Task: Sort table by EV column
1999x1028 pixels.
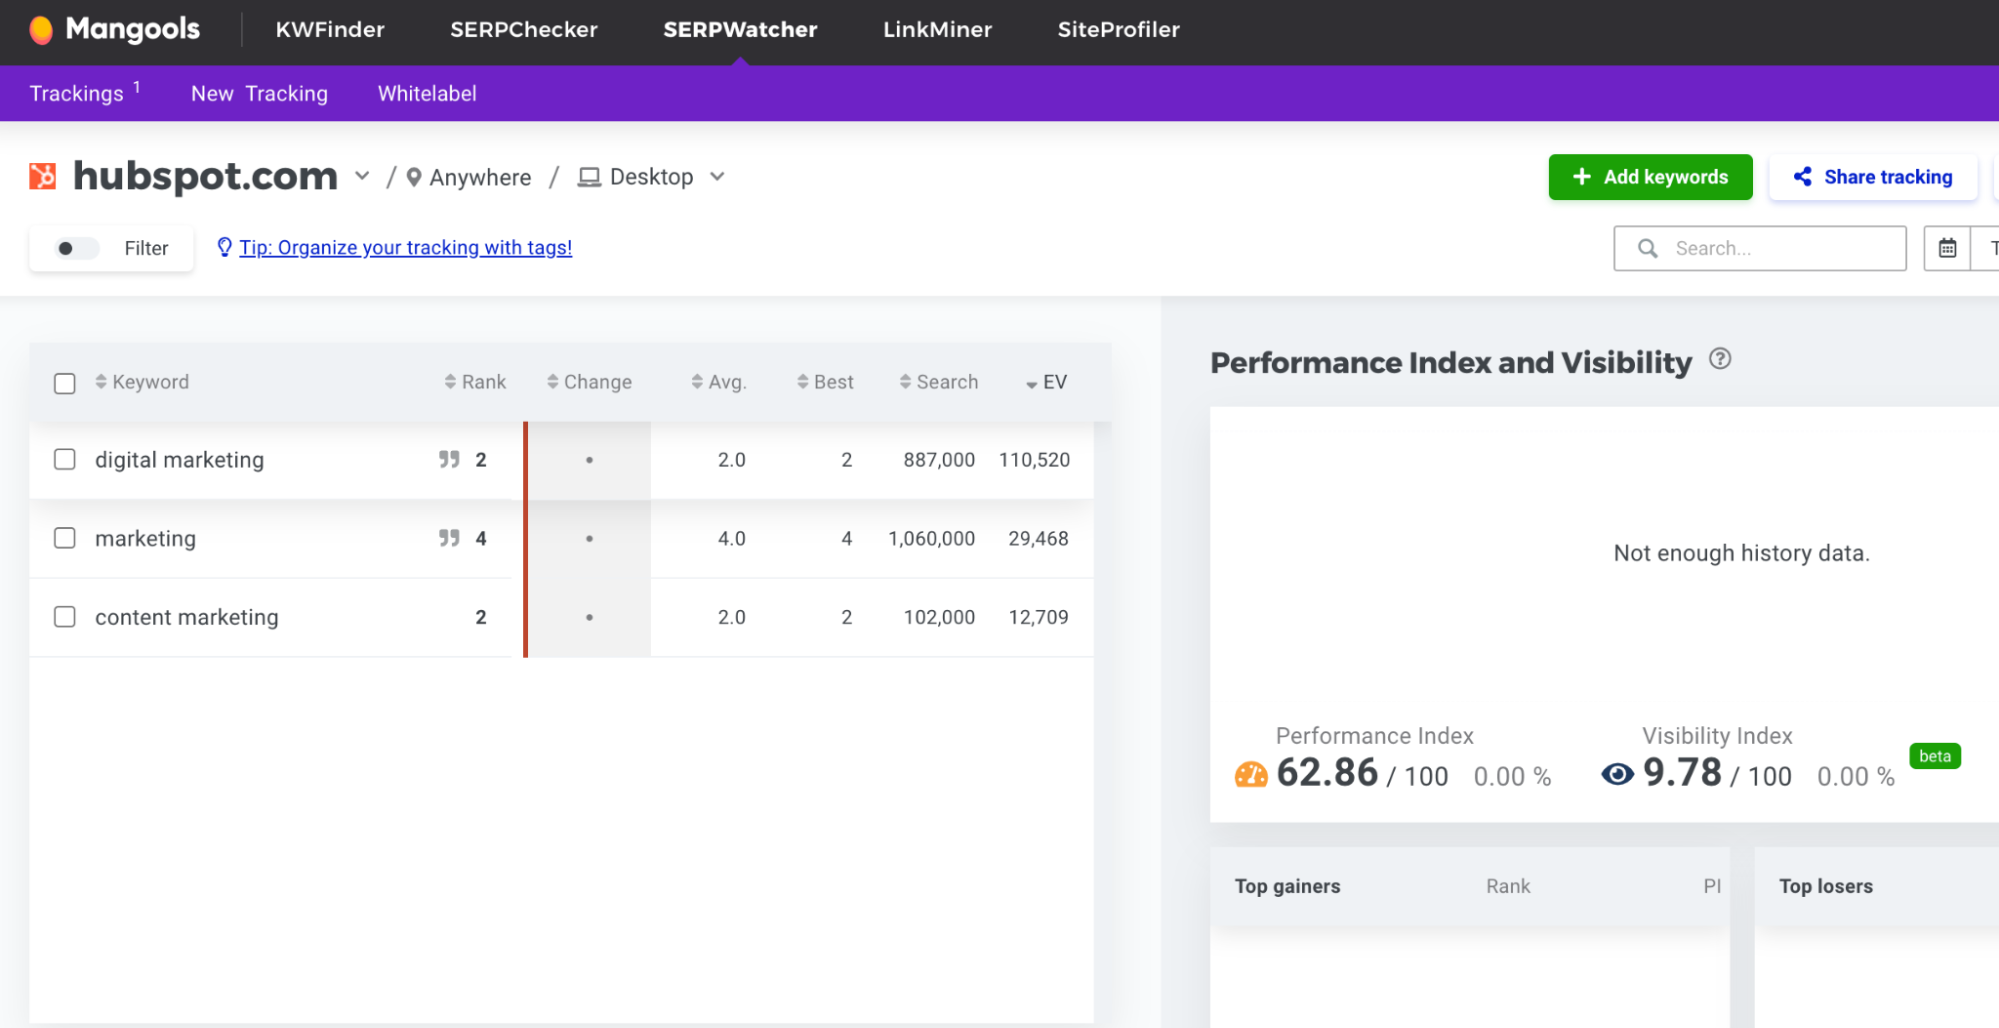Action: pos(1047,382)
